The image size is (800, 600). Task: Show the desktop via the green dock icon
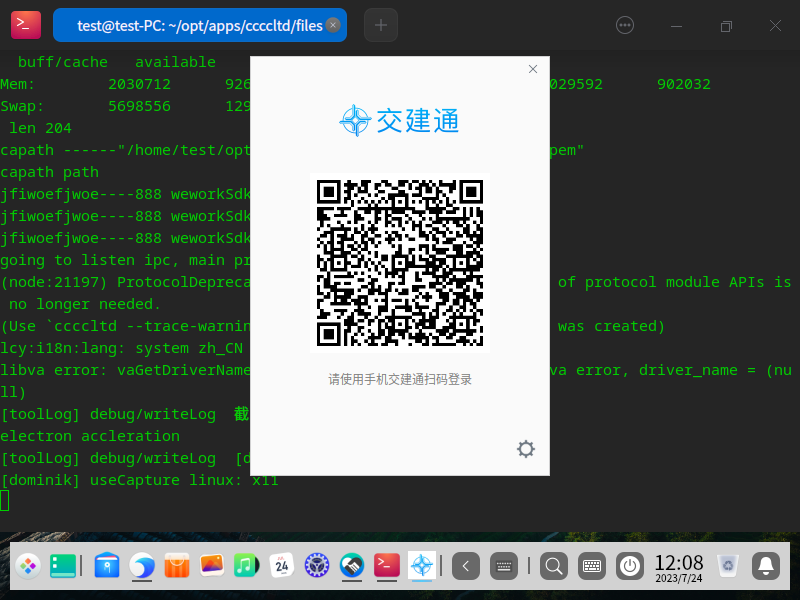tap(63, 566)
